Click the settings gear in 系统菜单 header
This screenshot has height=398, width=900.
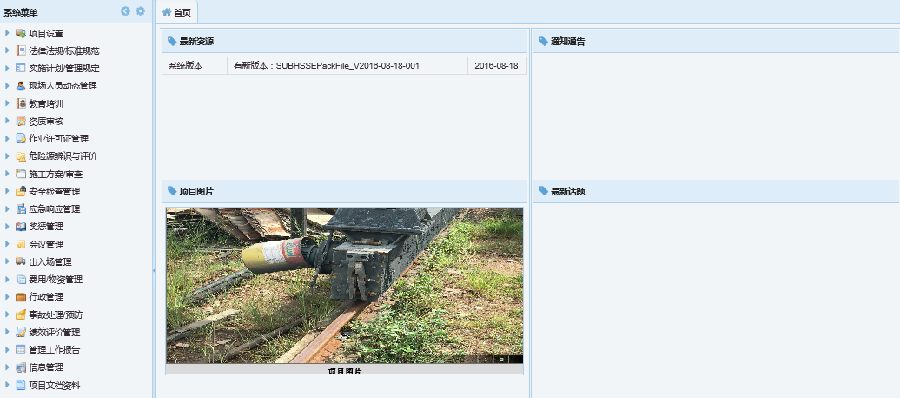(140, 11)
